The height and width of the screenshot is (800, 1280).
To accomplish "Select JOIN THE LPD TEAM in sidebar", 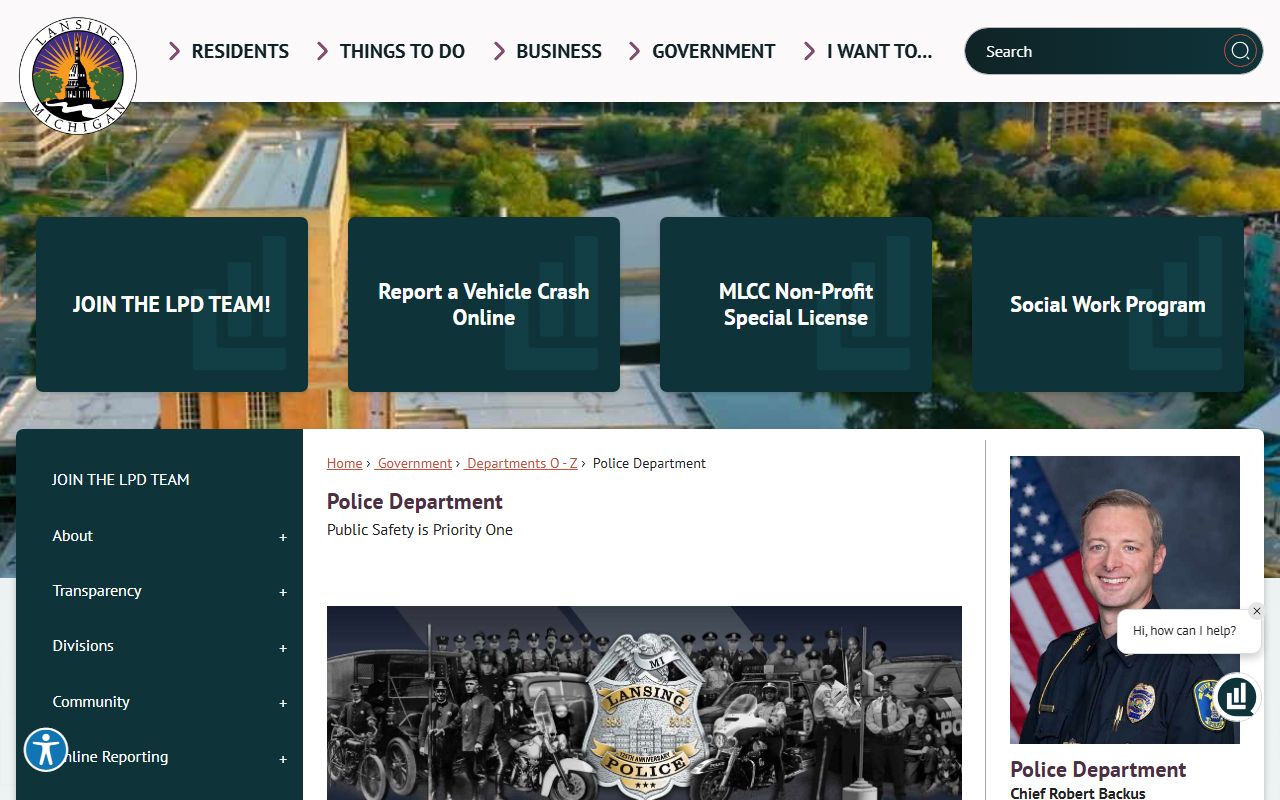I will (121, 479).
